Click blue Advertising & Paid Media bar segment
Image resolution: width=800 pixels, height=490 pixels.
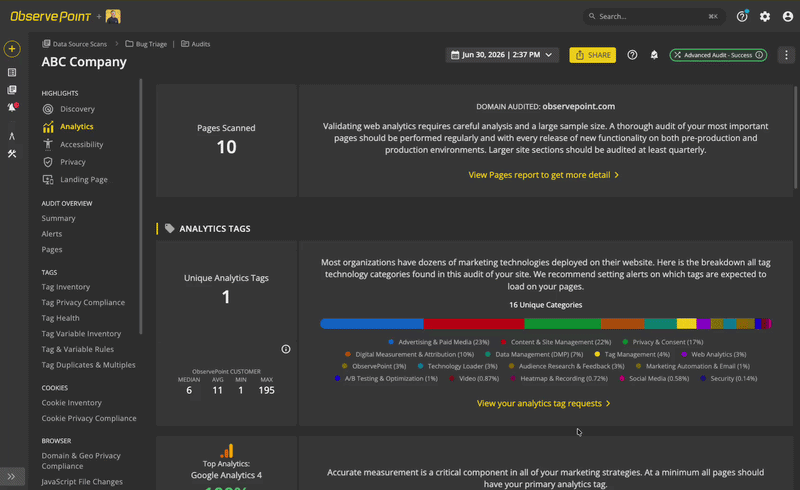point(372,324)
